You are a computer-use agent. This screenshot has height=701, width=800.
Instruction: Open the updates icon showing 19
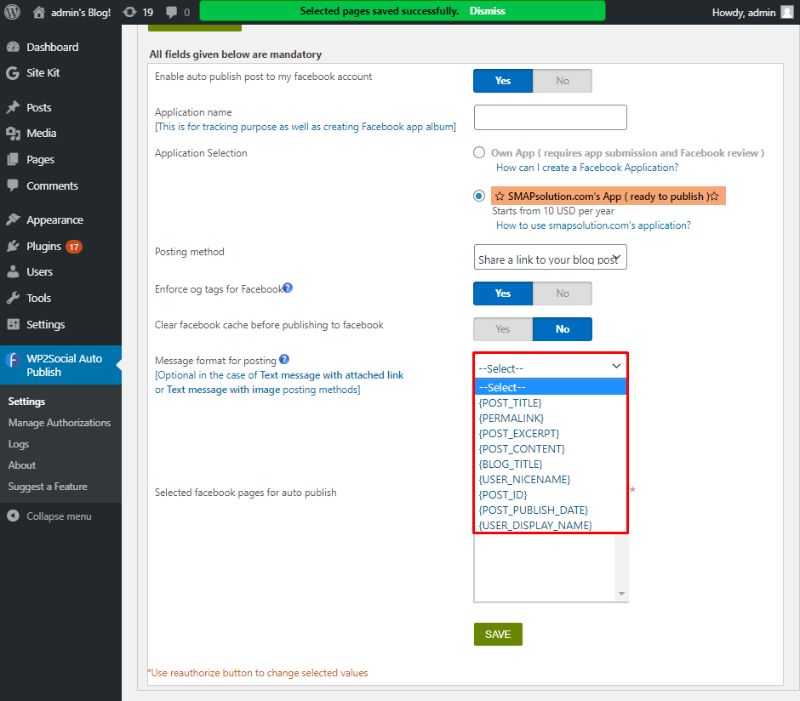click(x=130, y=12)
